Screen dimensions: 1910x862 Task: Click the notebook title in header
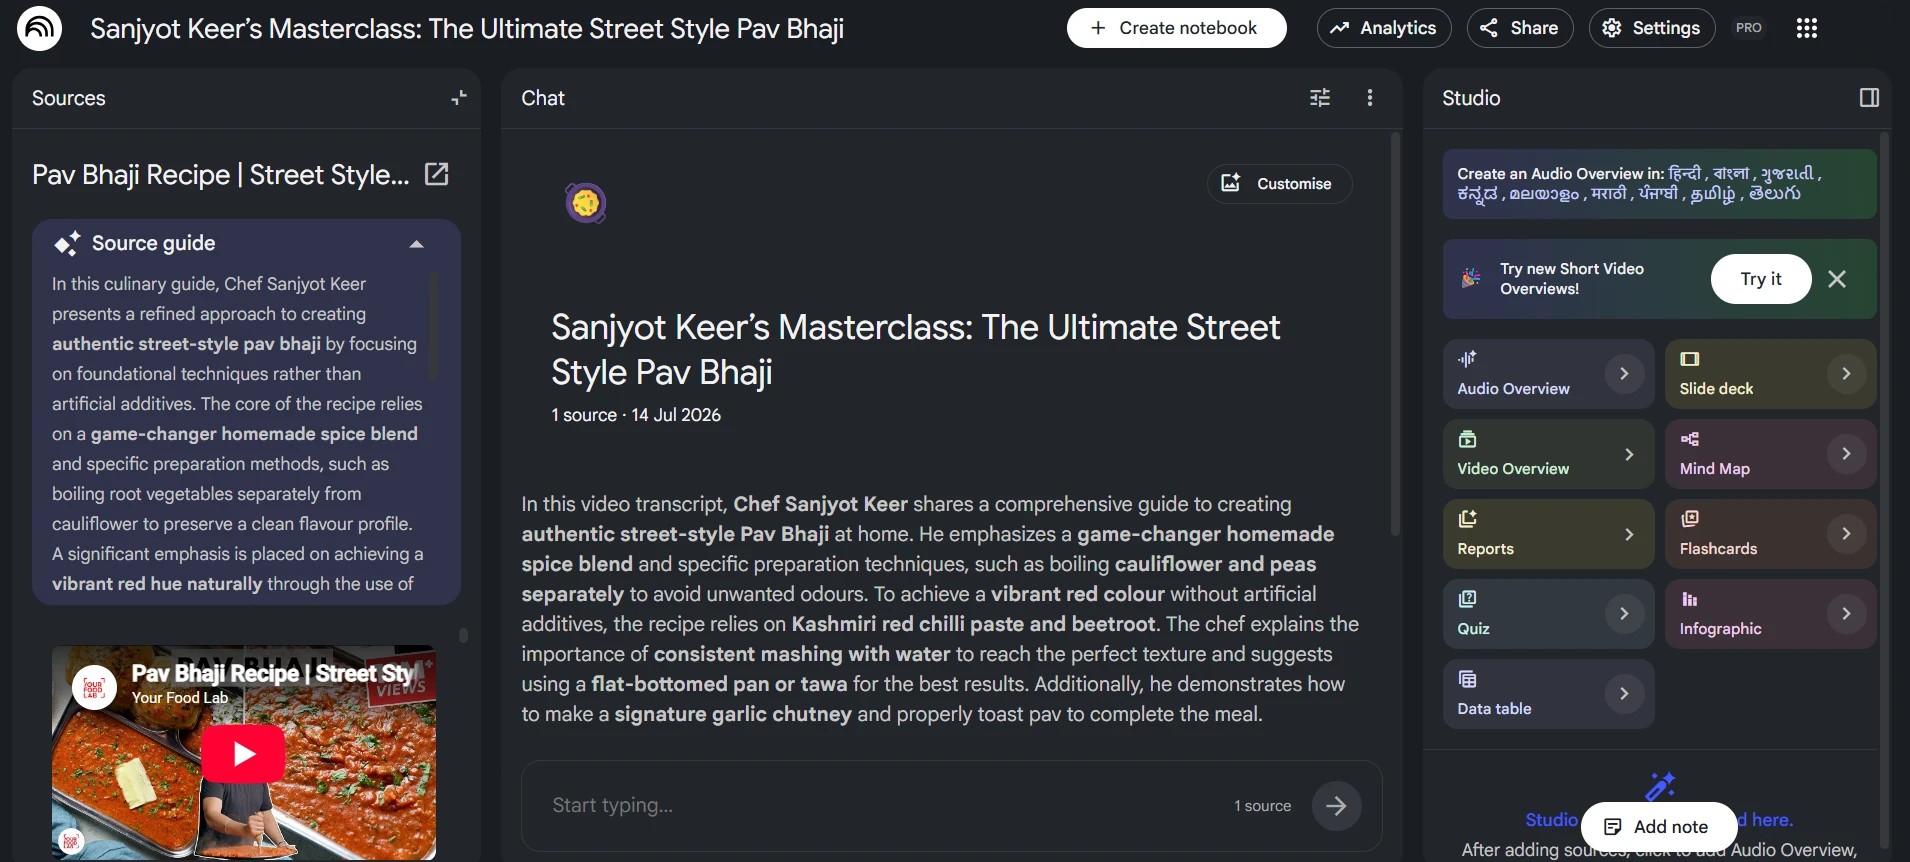(x=467, y=28)
